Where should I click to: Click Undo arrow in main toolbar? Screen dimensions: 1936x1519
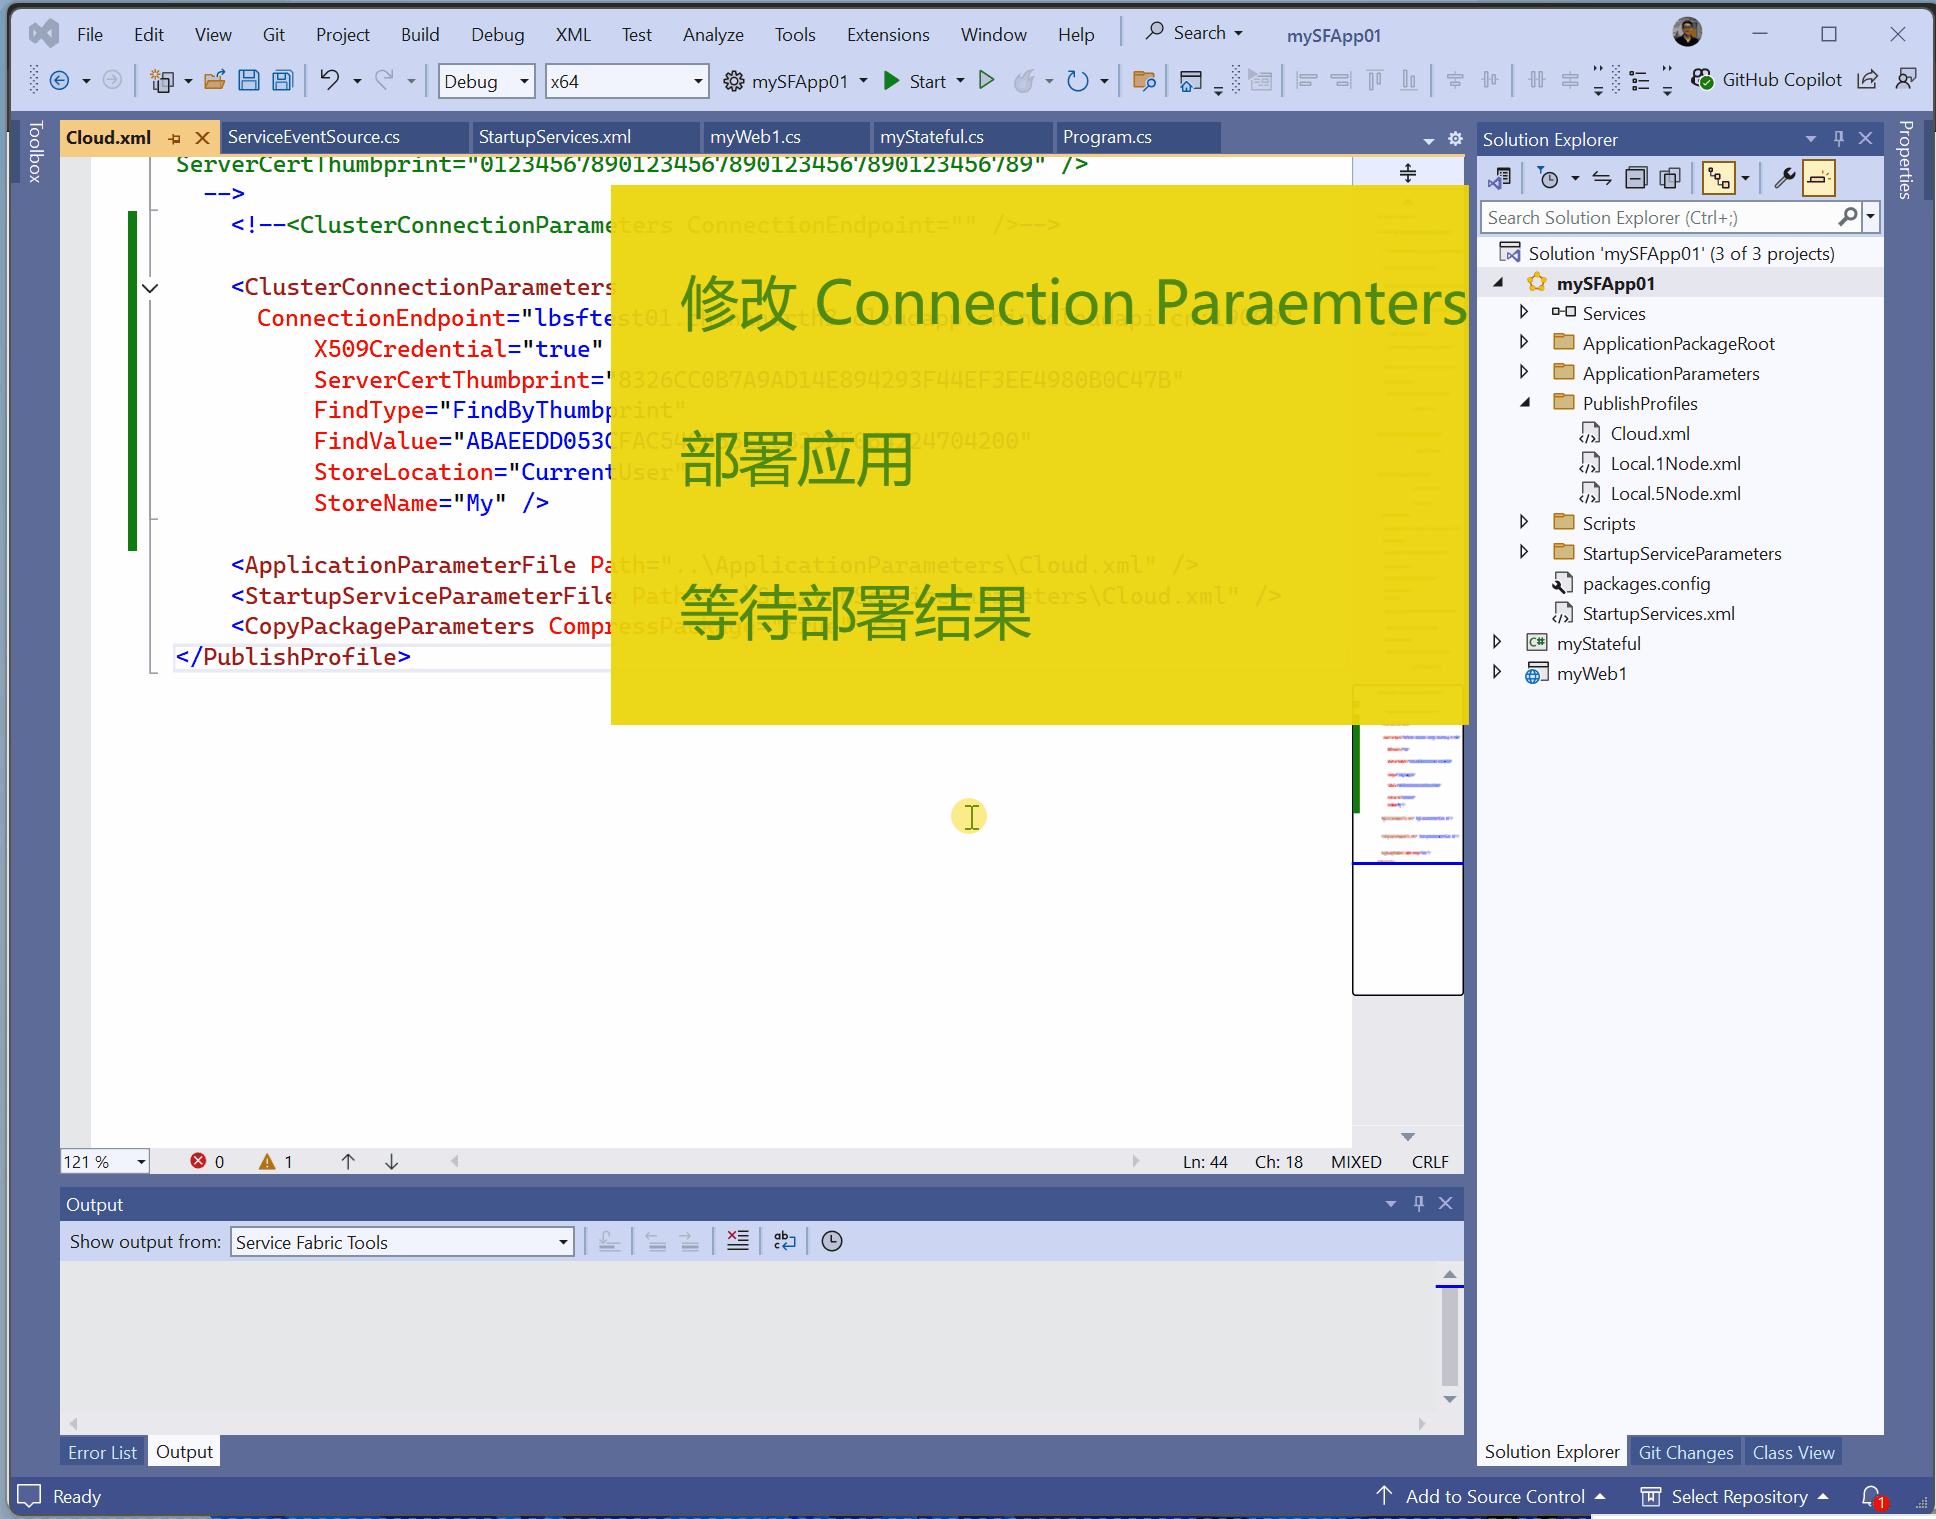pyautogui.click(x=329, y=81)
